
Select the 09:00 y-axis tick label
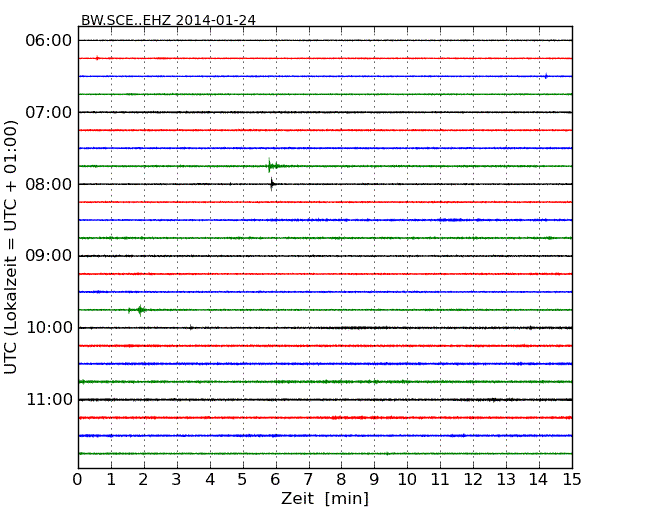point(49,256)
